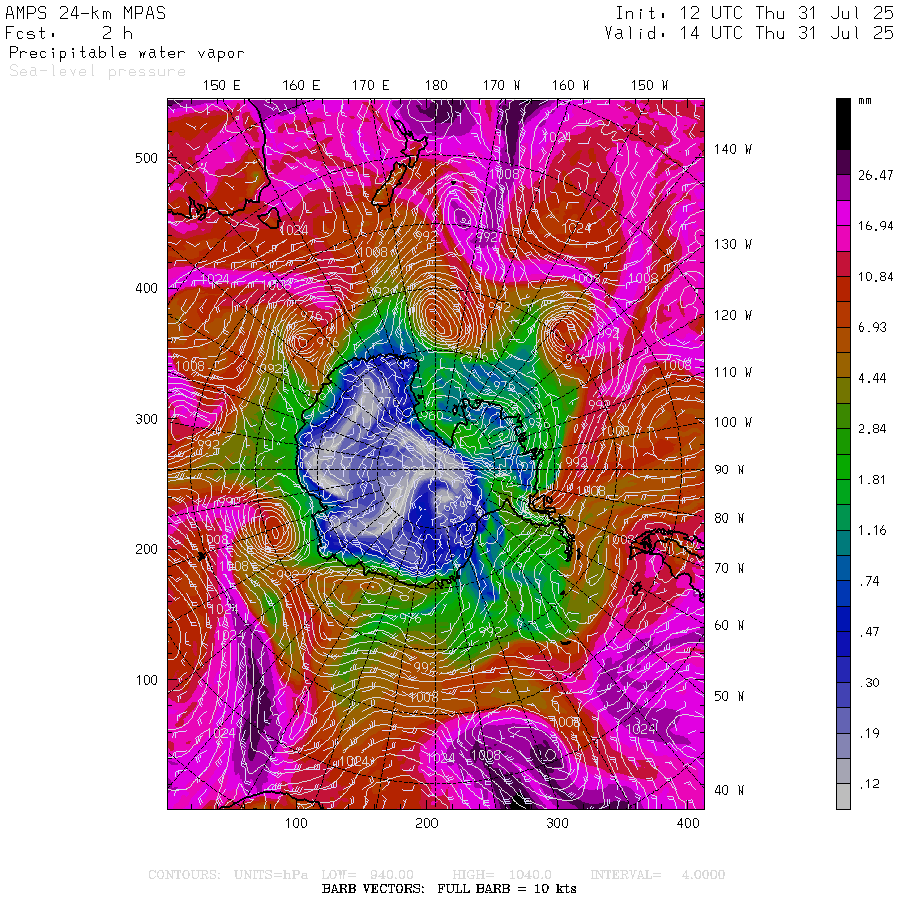Click the "LOW= 940.00" footer value
Screen dimensions: 900x900
(367, 875)
